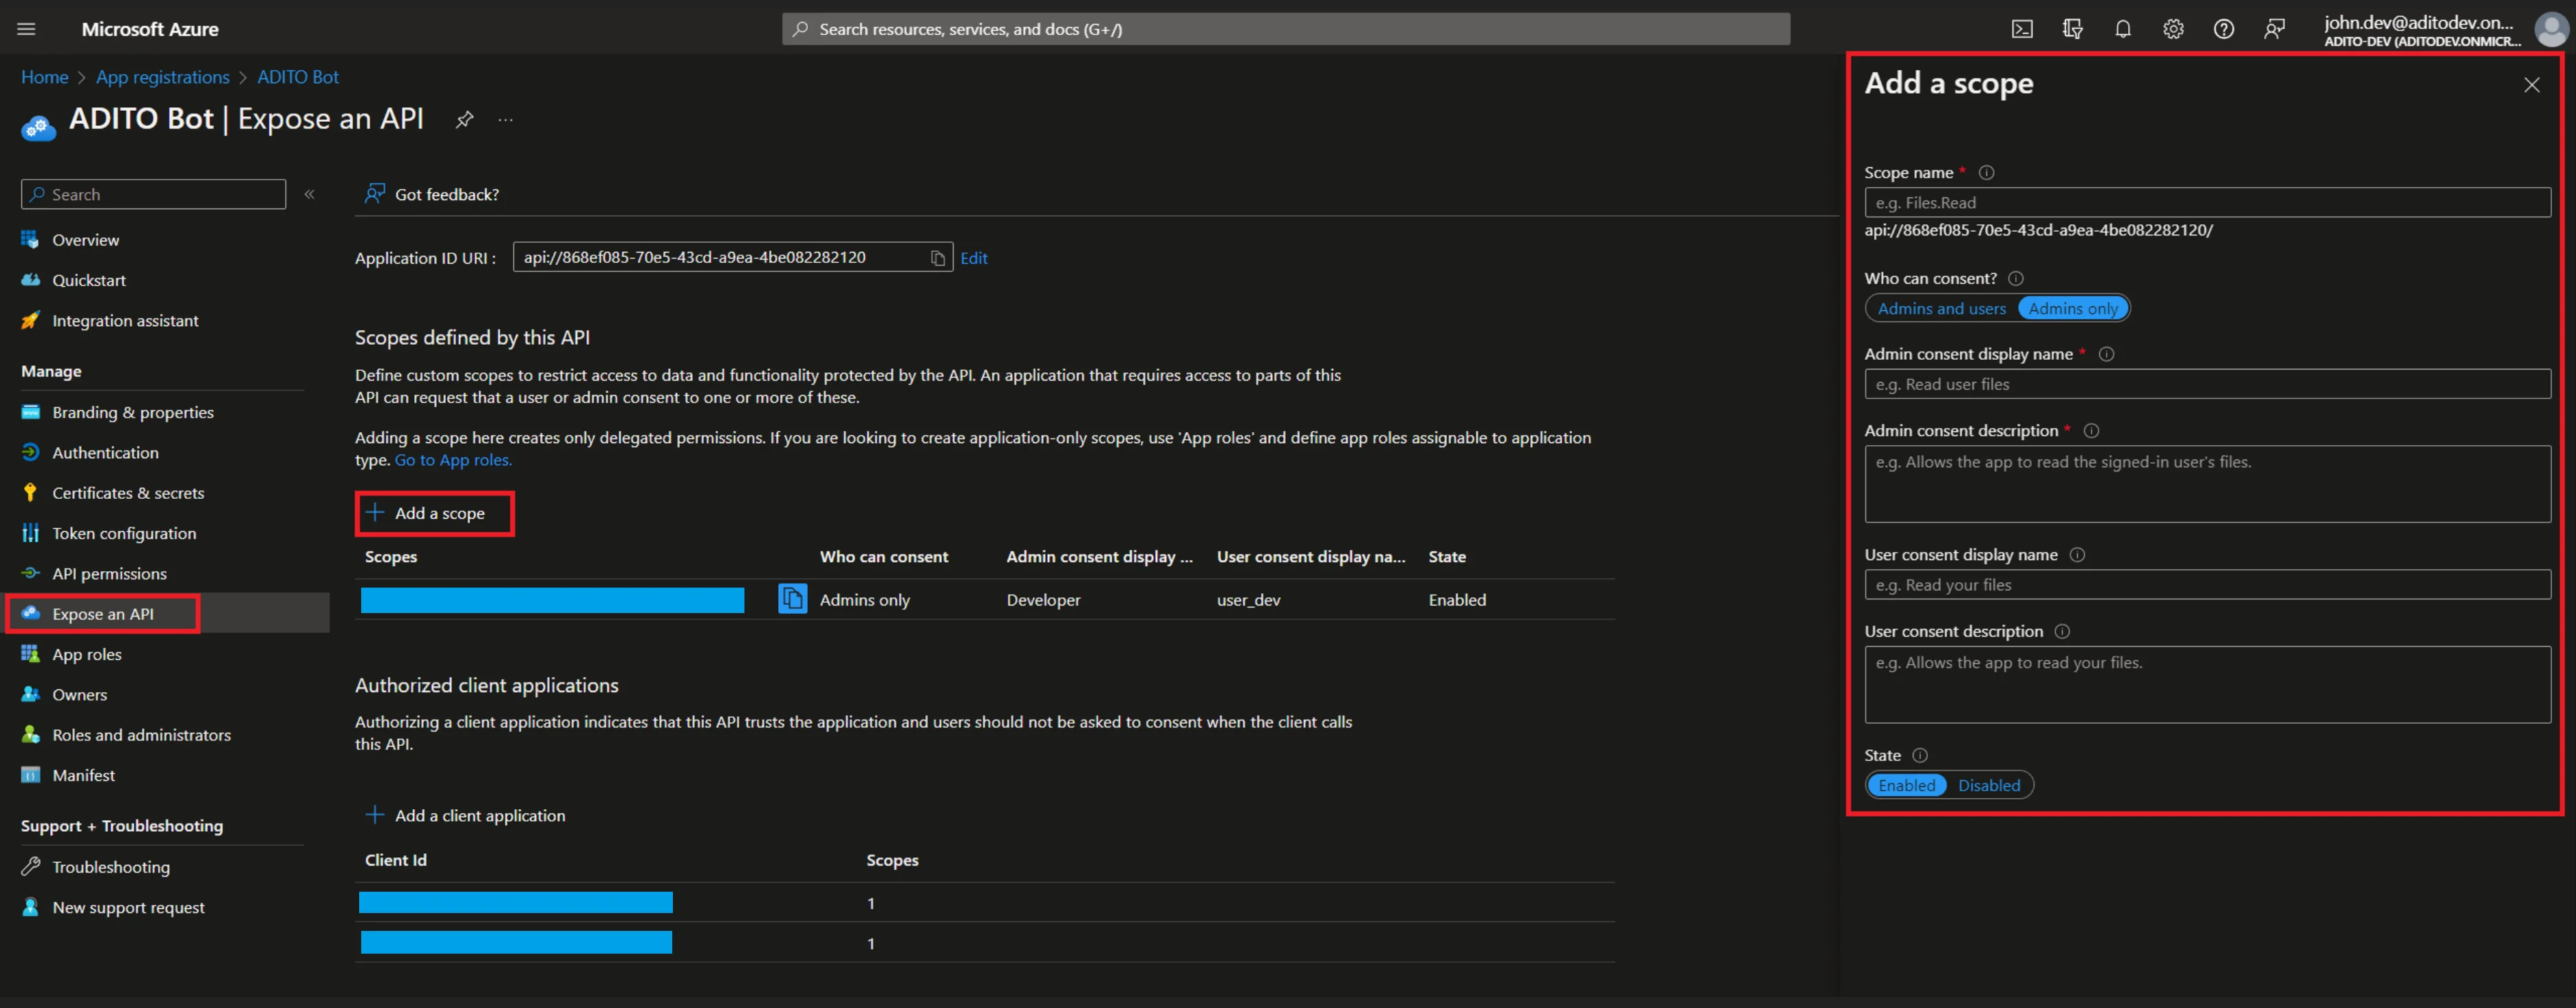Show Admin consent description info icon
The width and height of the screenshot is (2576, 1008).
pyautogui.click(x=2091, y=431)
